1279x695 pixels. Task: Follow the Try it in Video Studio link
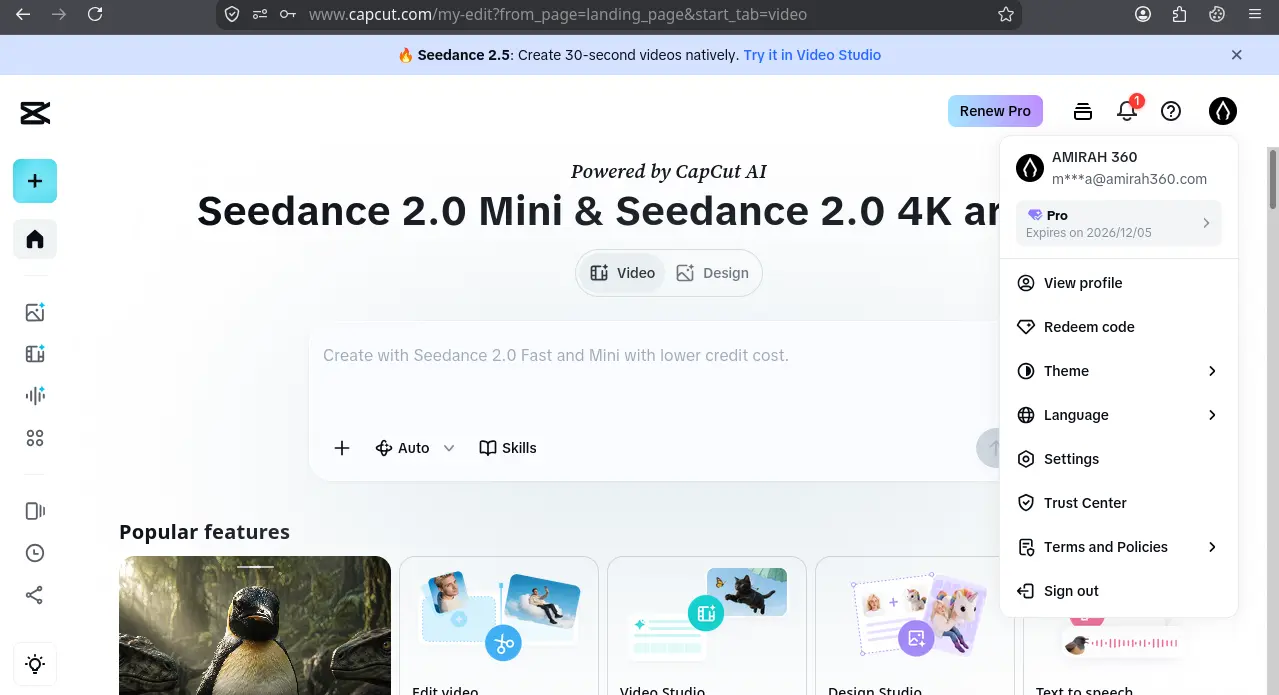[812, 55]
